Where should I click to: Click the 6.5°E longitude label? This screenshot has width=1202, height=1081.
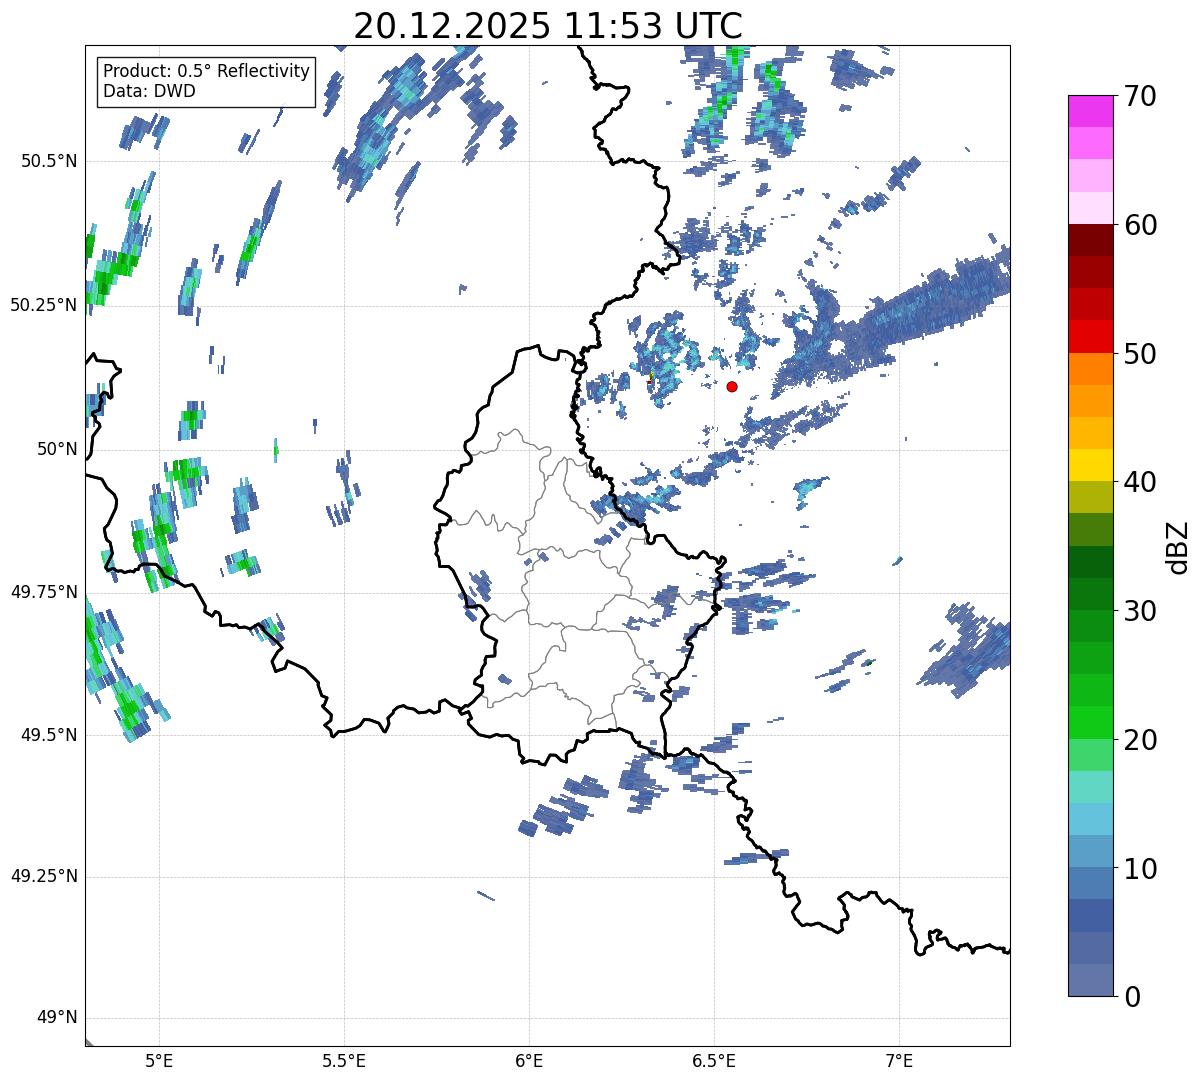714,1061
